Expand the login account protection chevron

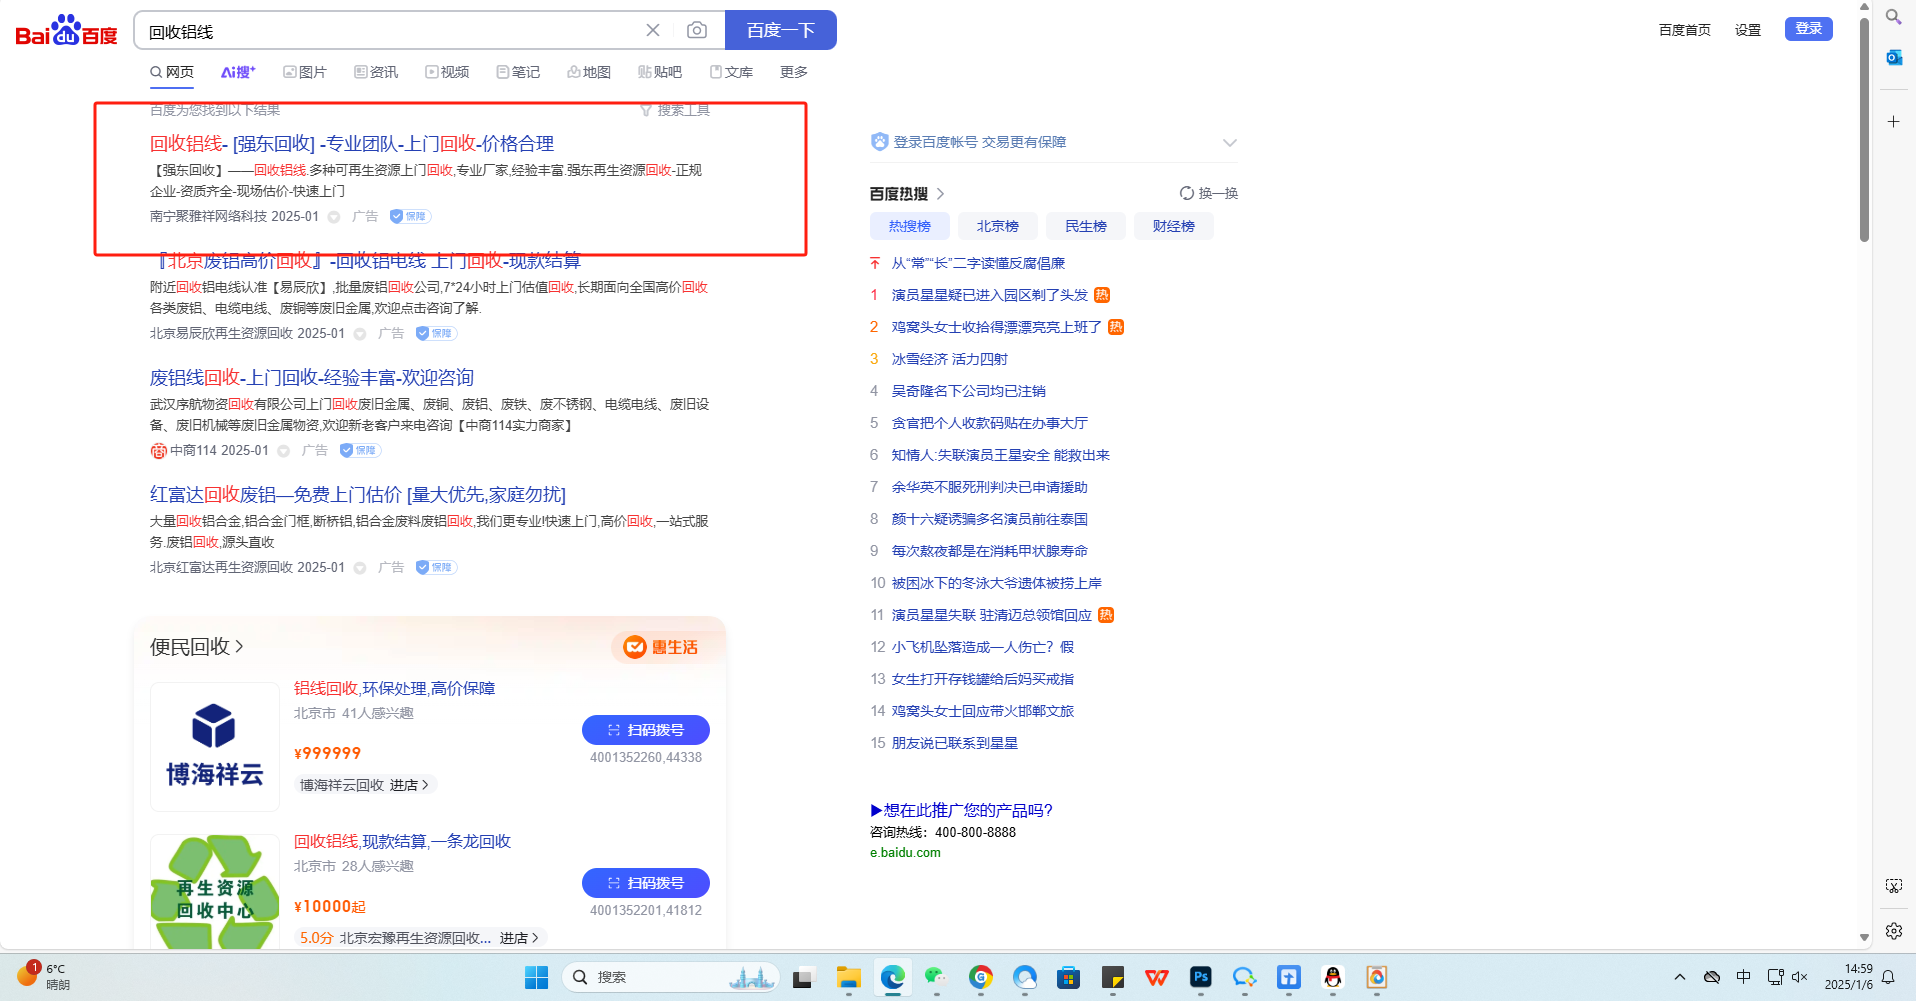pyautogui.click(x=1229, y=142)
